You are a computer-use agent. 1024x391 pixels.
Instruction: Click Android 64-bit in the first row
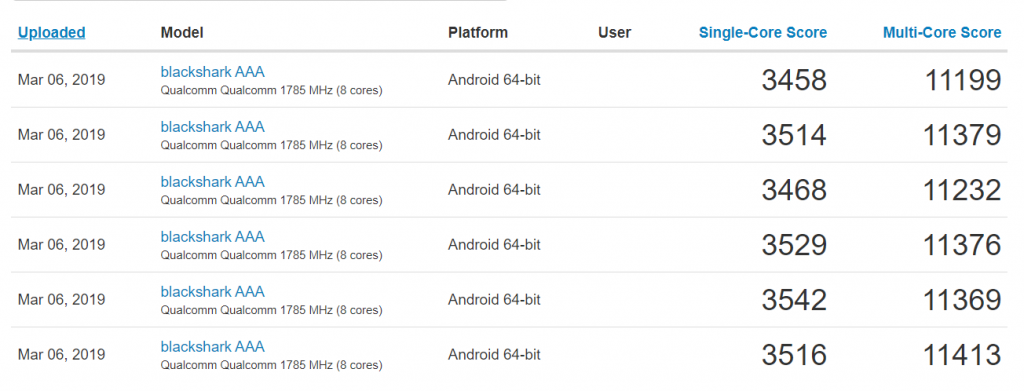pyautogui.click(x=494, y=80)
